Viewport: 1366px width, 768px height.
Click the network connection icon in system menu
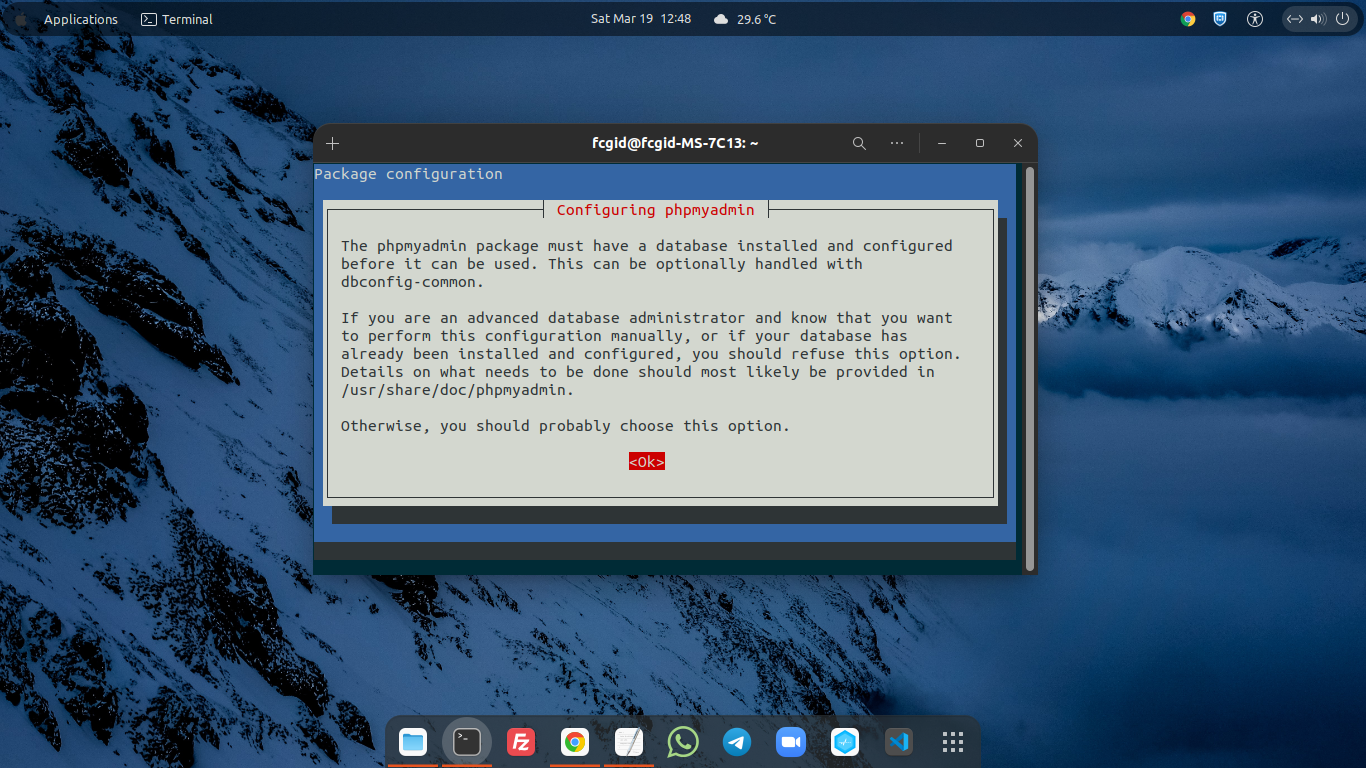click(x=1295, y=19)
